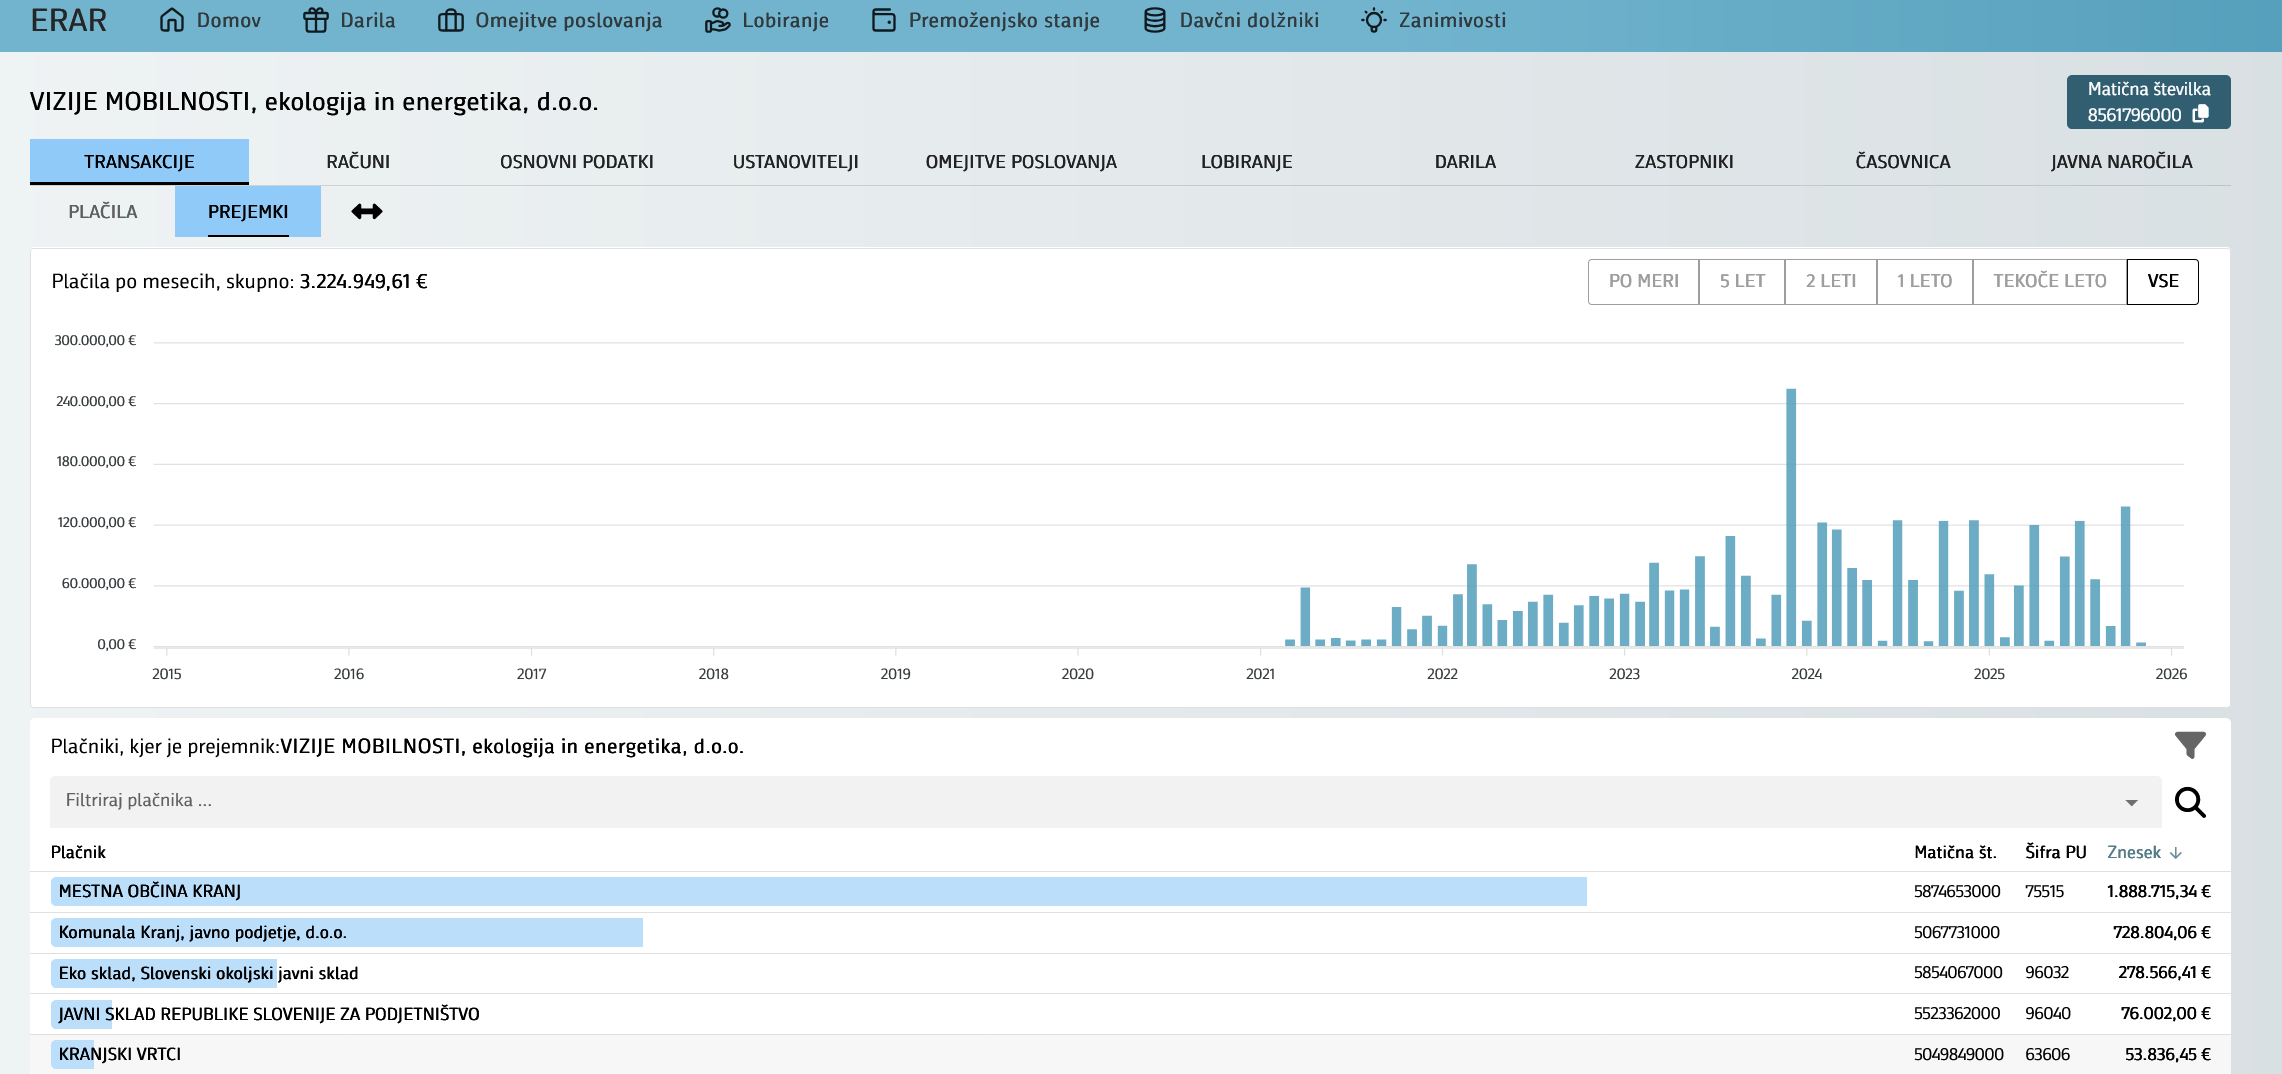
Task: Click the Lobiranje handshake icon
Action: click(x=717, y=20)
